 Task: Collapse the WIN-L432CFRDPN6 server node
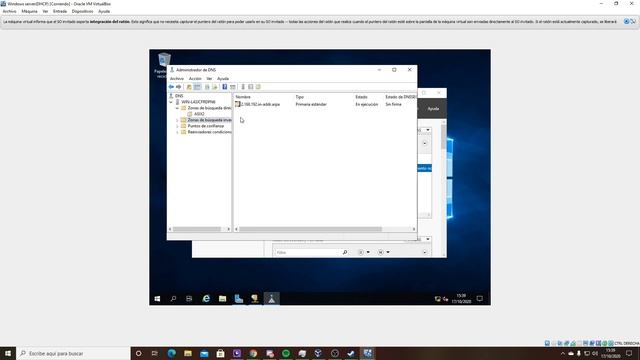171,102
